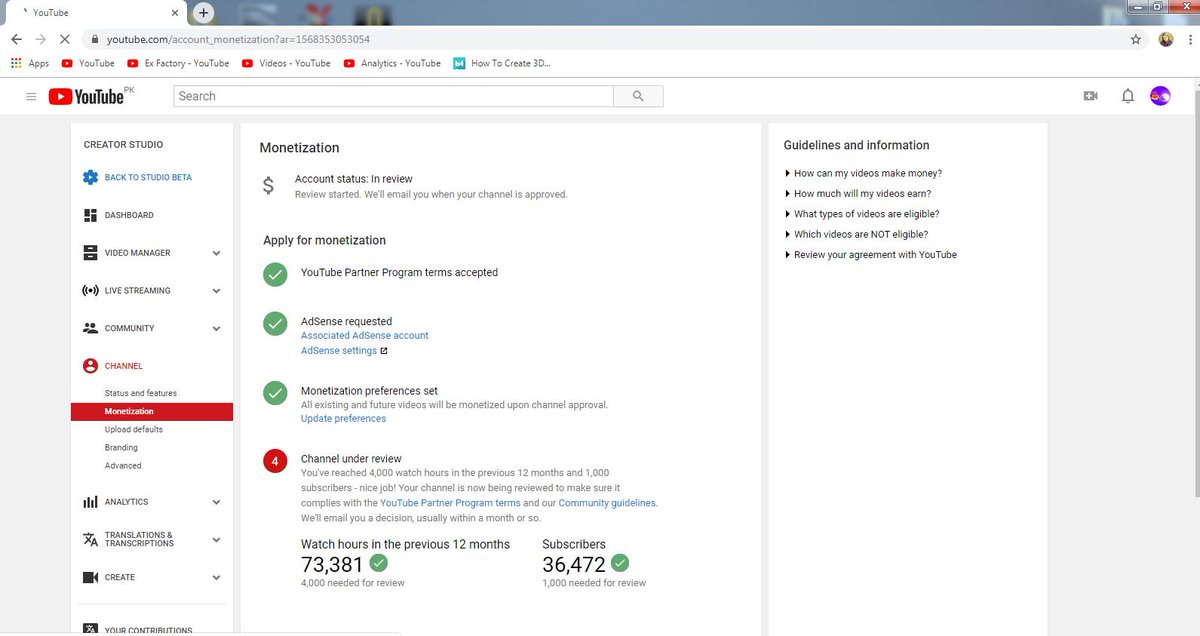Open the Chrome profile avatar
The width and height of the screenshot is (1200, 636).
tap(1166, 39)
